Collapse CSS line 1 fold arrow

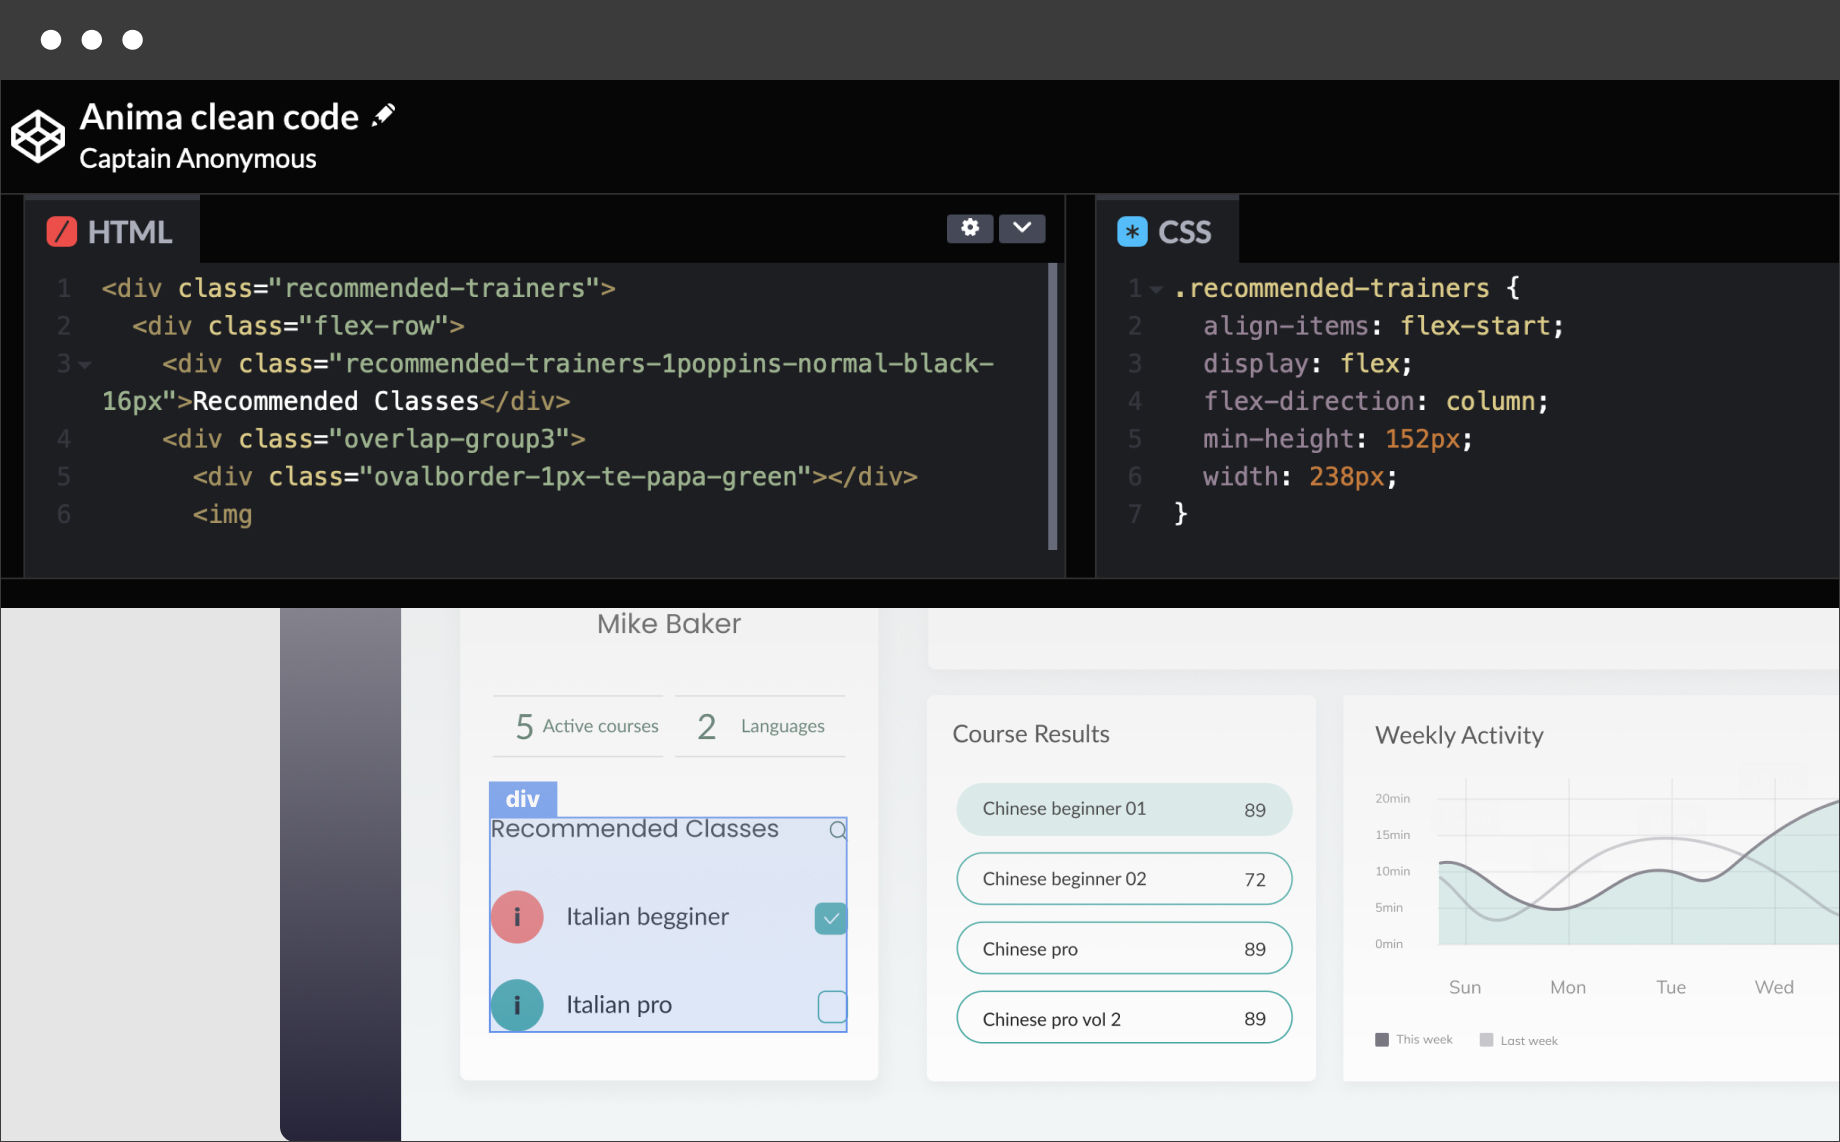click(1156, 290)
